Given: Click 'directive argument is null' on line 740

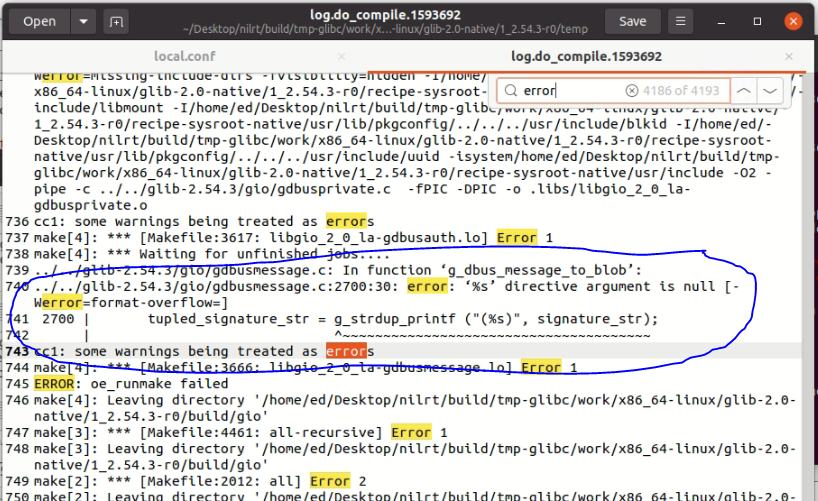Looking at the screenshot, I should [x=610, y=286].
